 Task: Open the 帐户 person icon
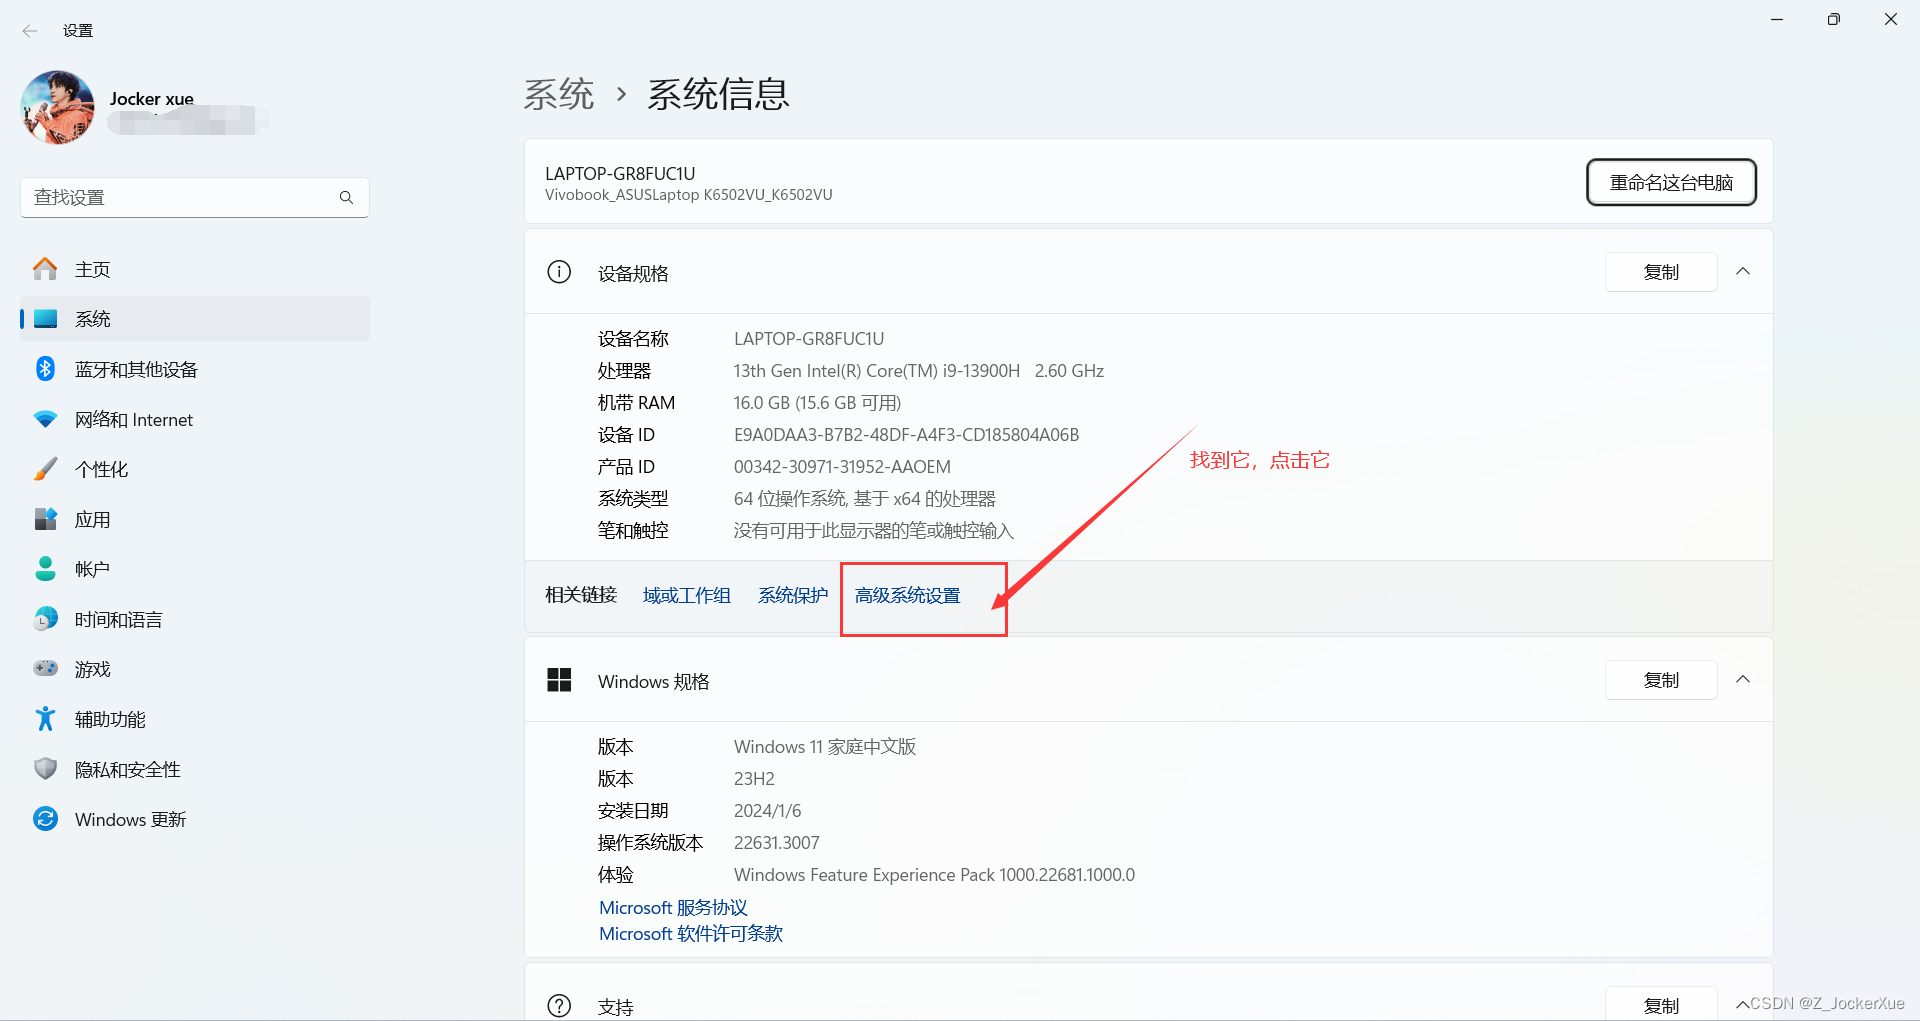click(45, 569)
